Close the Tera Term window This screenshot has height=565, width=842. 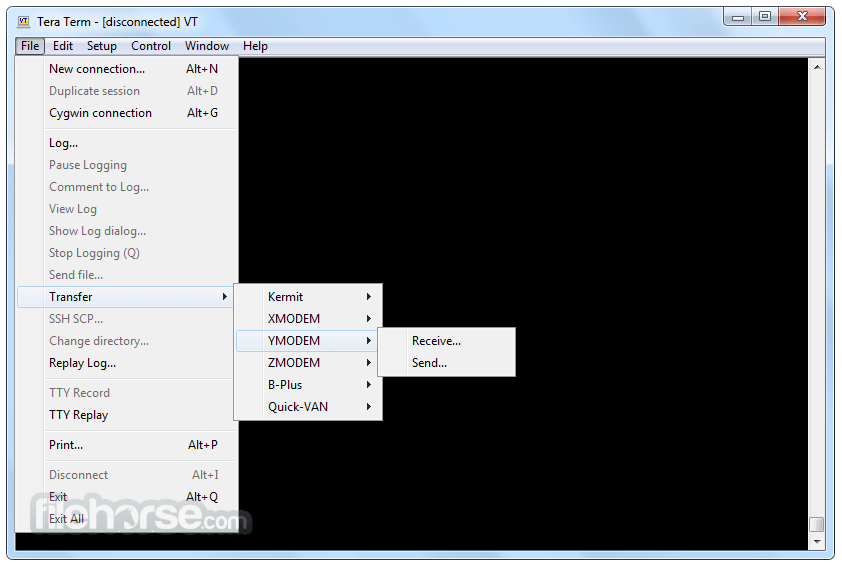click(802, 18)
